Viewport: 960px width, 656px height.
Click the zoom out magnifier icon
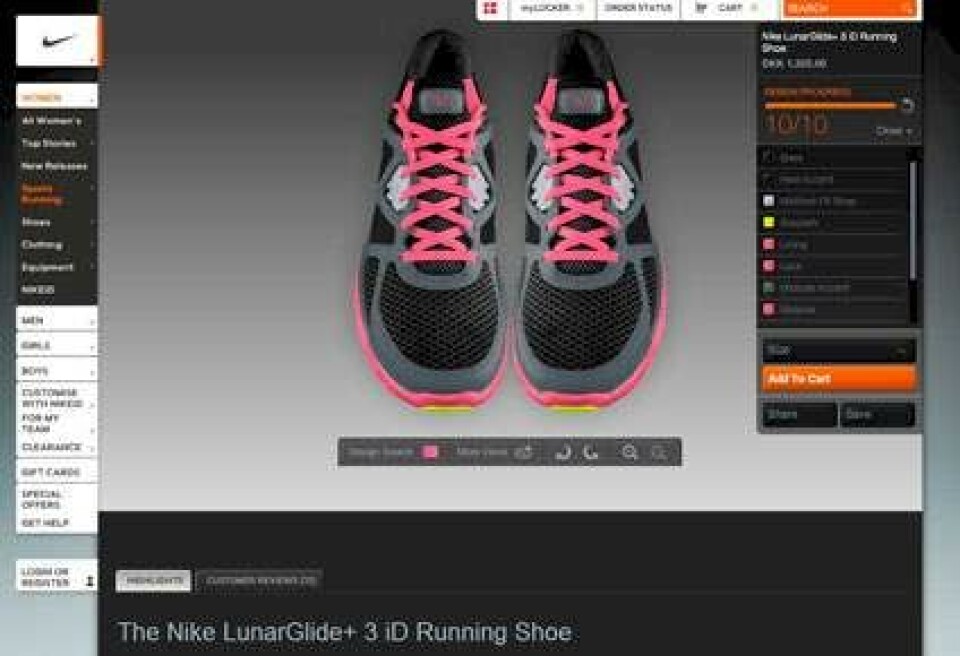pyautogui.click(x=659, y=453)
